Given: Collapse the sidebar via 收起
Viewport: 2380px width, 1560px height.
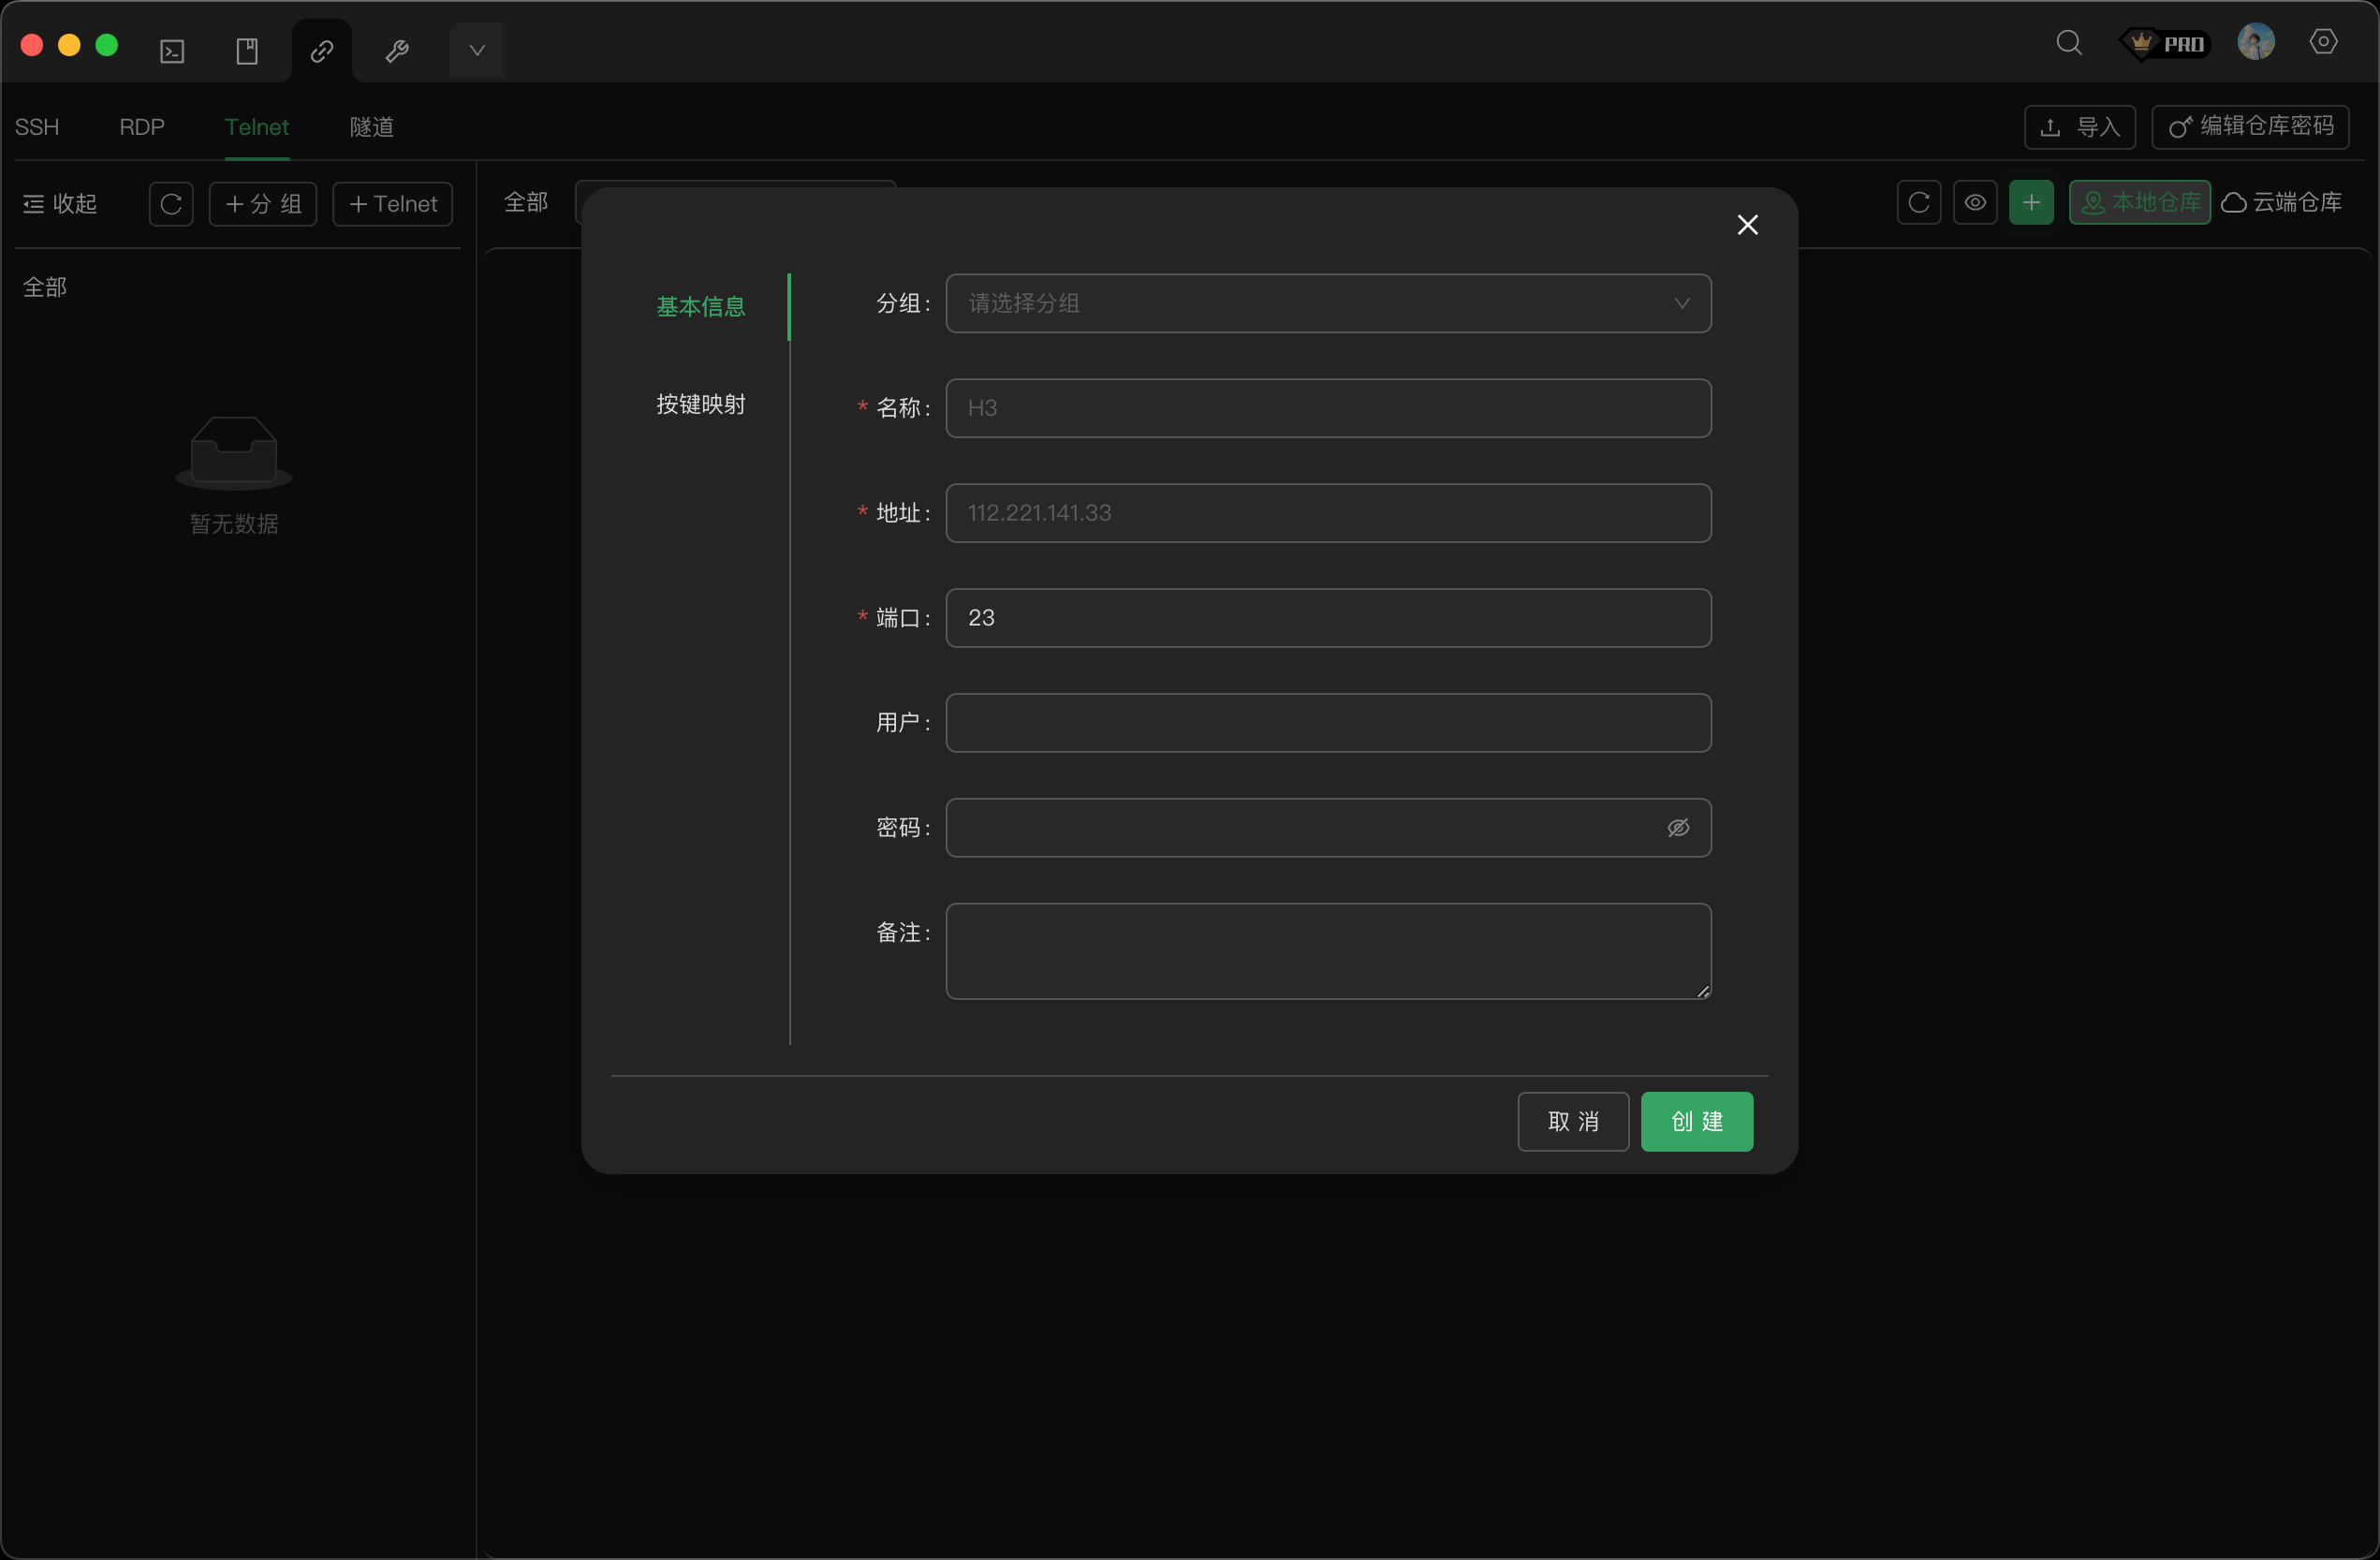Looking at the screenshot, I should [60, 203].
